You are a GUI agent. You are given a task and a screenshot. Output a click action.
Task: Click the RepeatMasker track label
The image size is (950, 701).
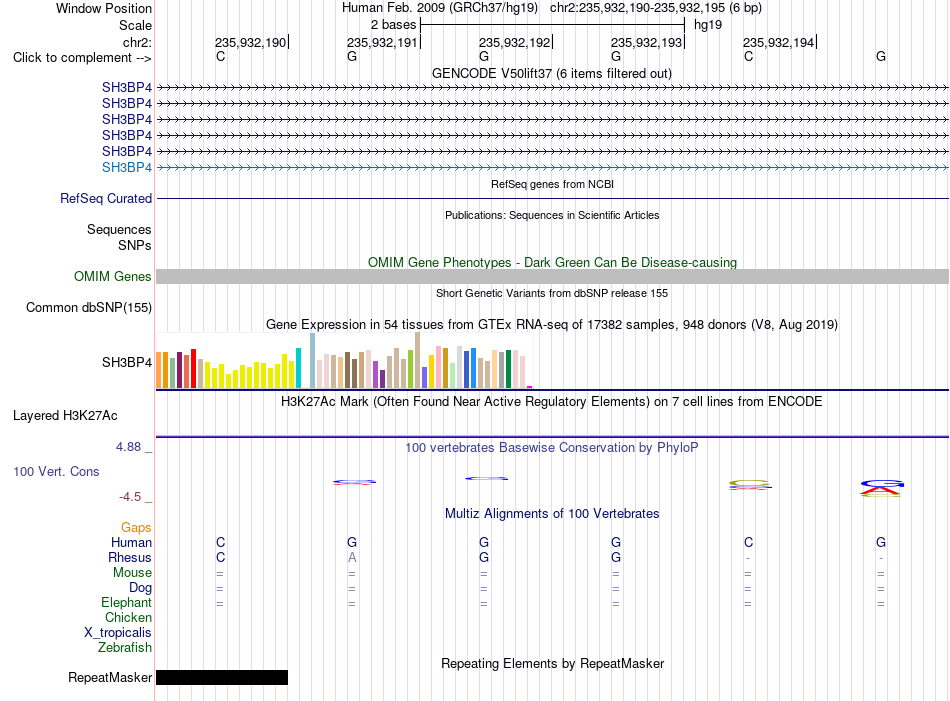110,677
